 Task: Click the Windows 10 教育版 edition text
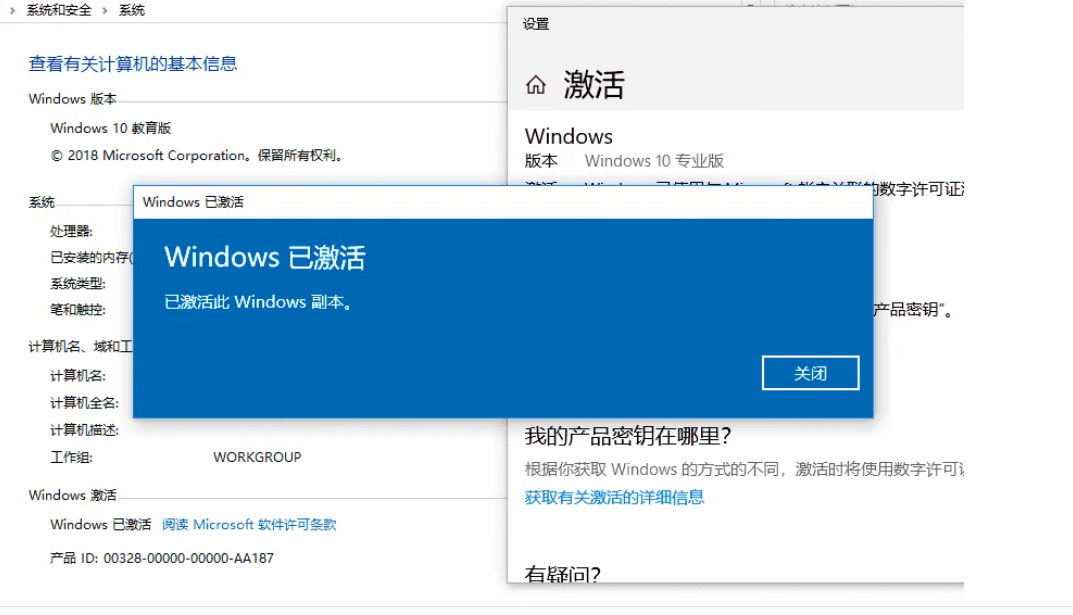(x=111, y=128)
